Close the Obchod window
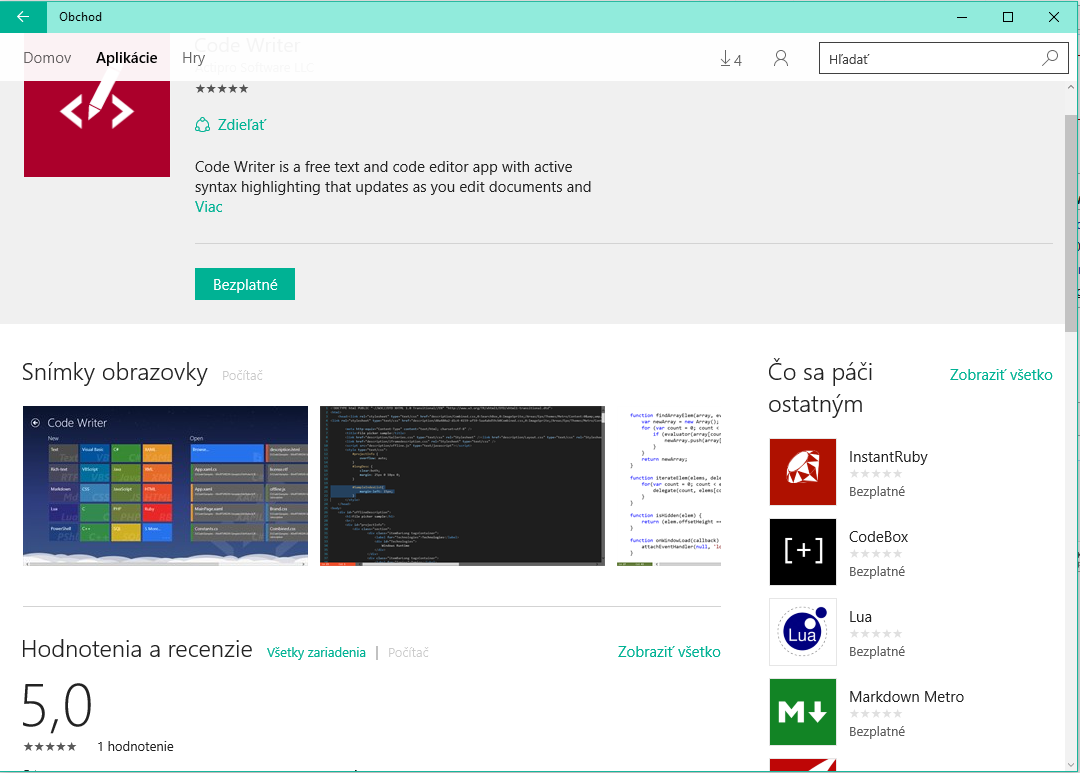Viewport: 1080px width, 773px height. pyautogui.click(x=1054, y=17)
